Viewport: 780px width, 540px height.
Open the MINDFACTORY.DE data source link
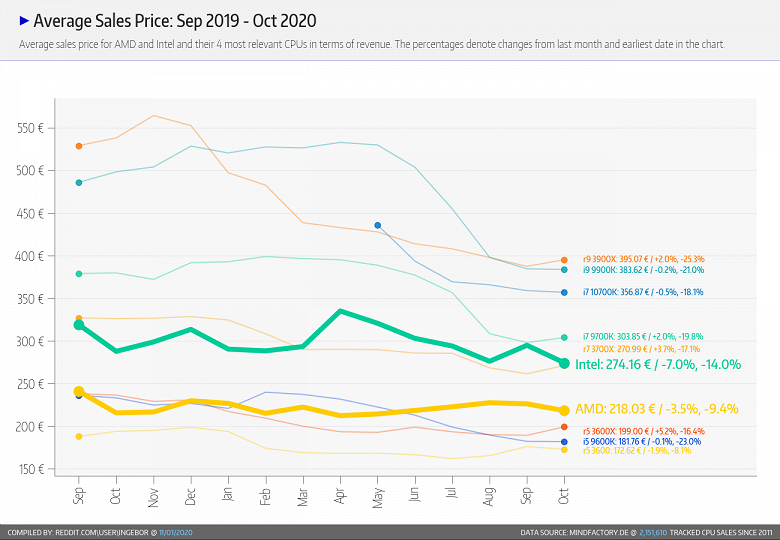click(x=600, y=532)
